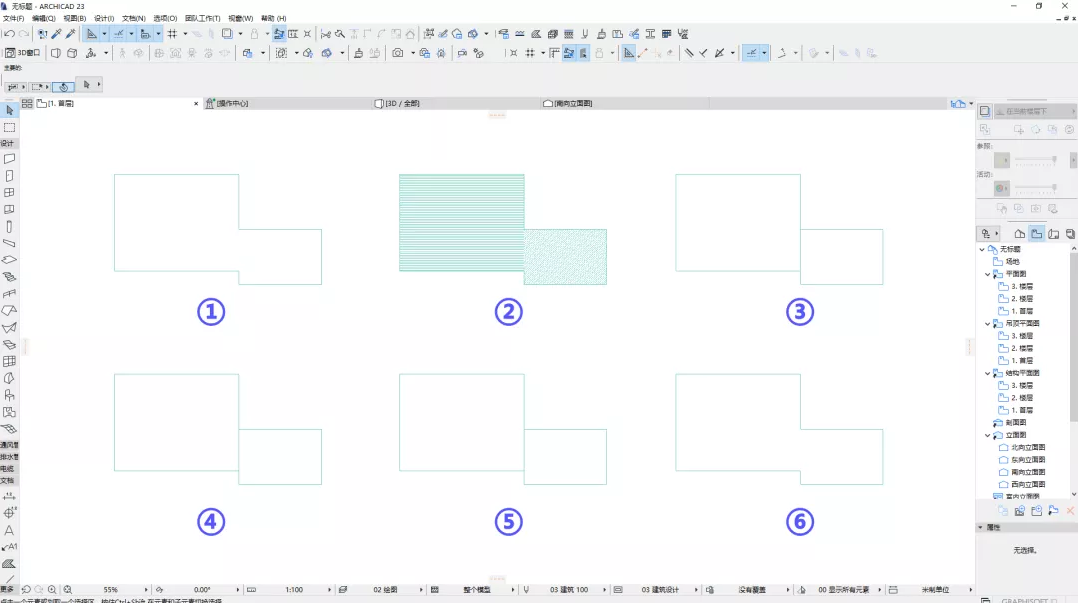Select the Marquee tool in toolbox
Image resolution: width=1078 pixels, height=603 pixels.
(x=9, y=127)
